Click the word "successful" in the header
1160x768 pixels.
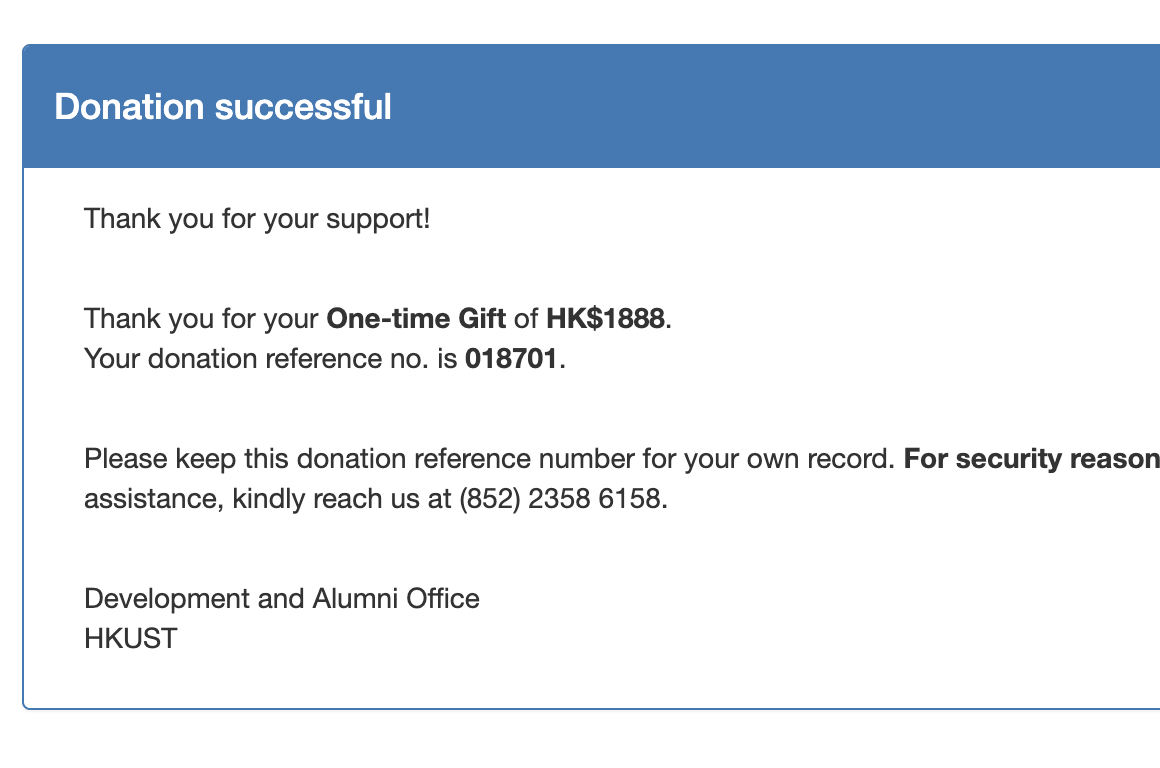click(303, 107)
